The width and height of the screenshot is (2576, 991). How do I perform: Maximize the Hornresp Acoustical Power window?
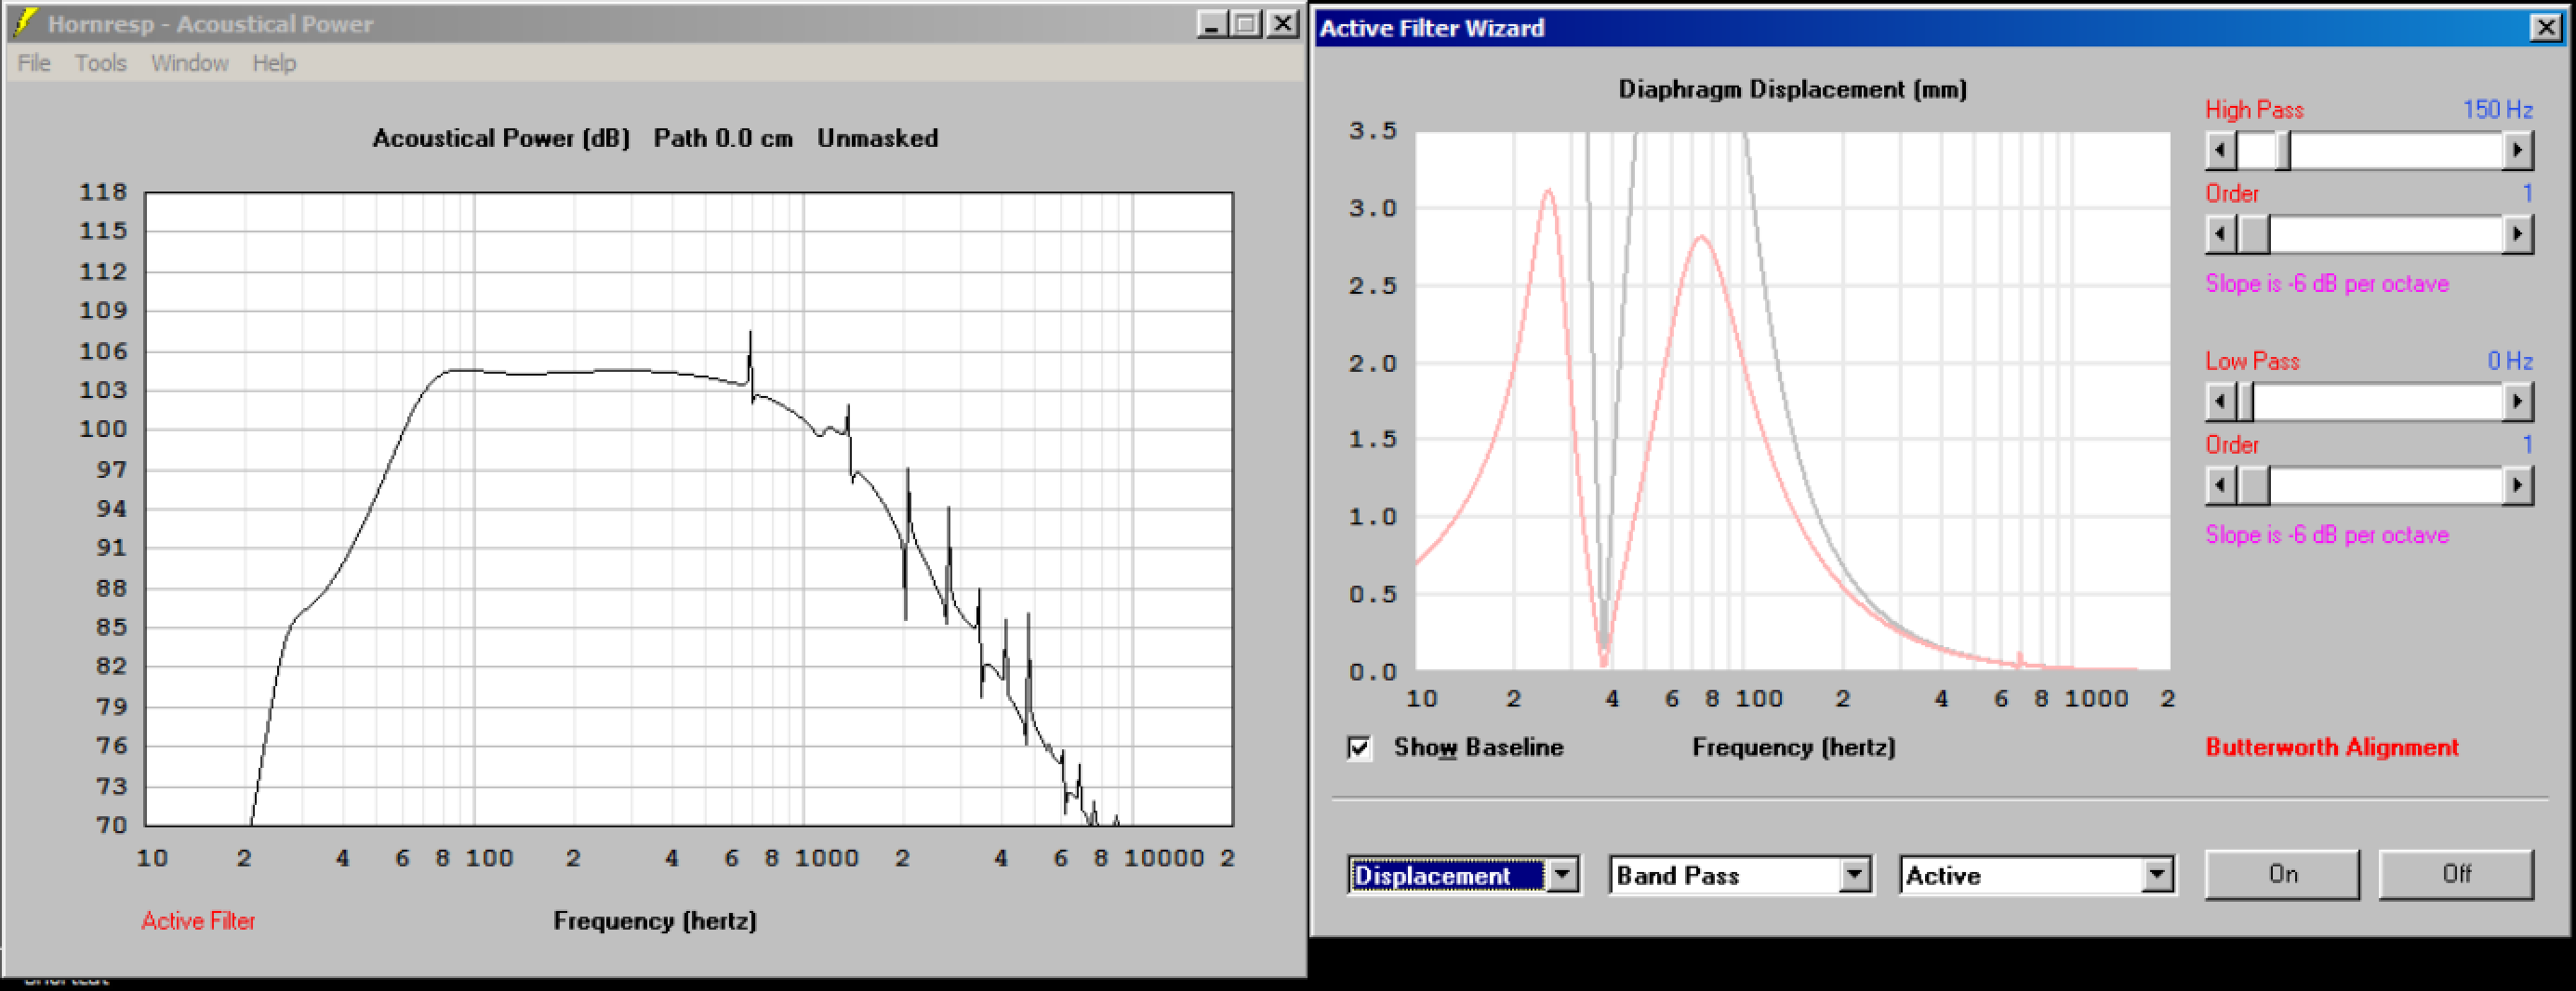pos(1246,23)
